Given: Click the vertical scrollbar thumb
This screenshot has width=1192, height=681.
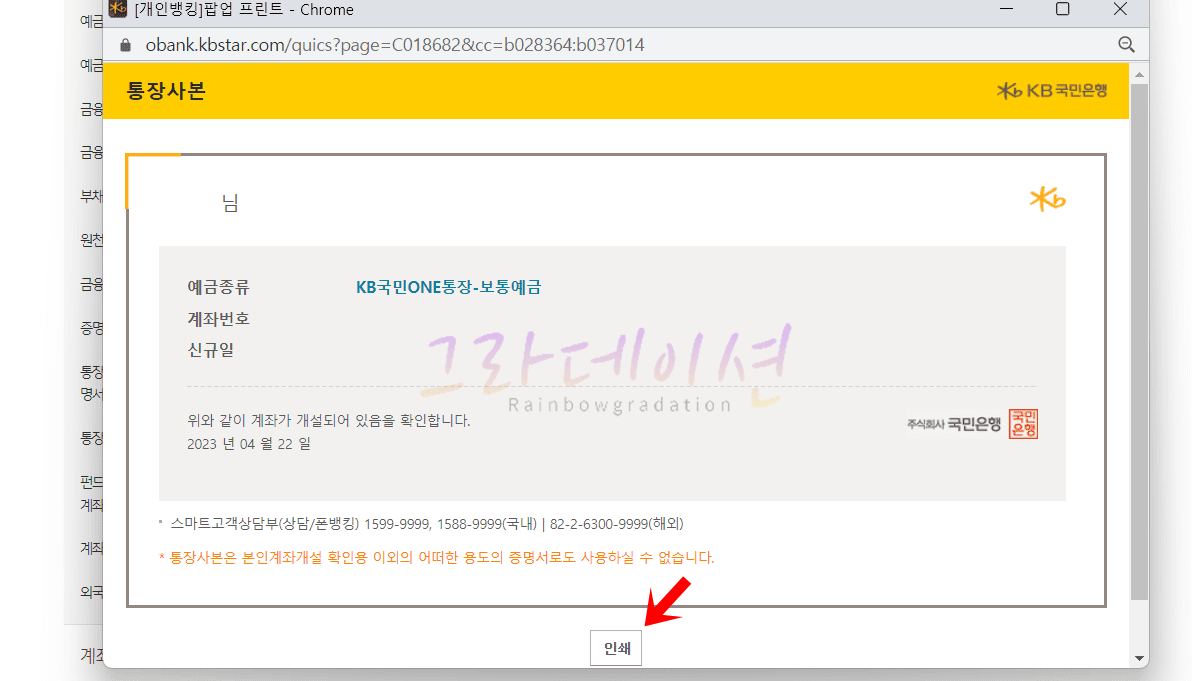Looking at the screenshot, I should (x=1139, y=341).
